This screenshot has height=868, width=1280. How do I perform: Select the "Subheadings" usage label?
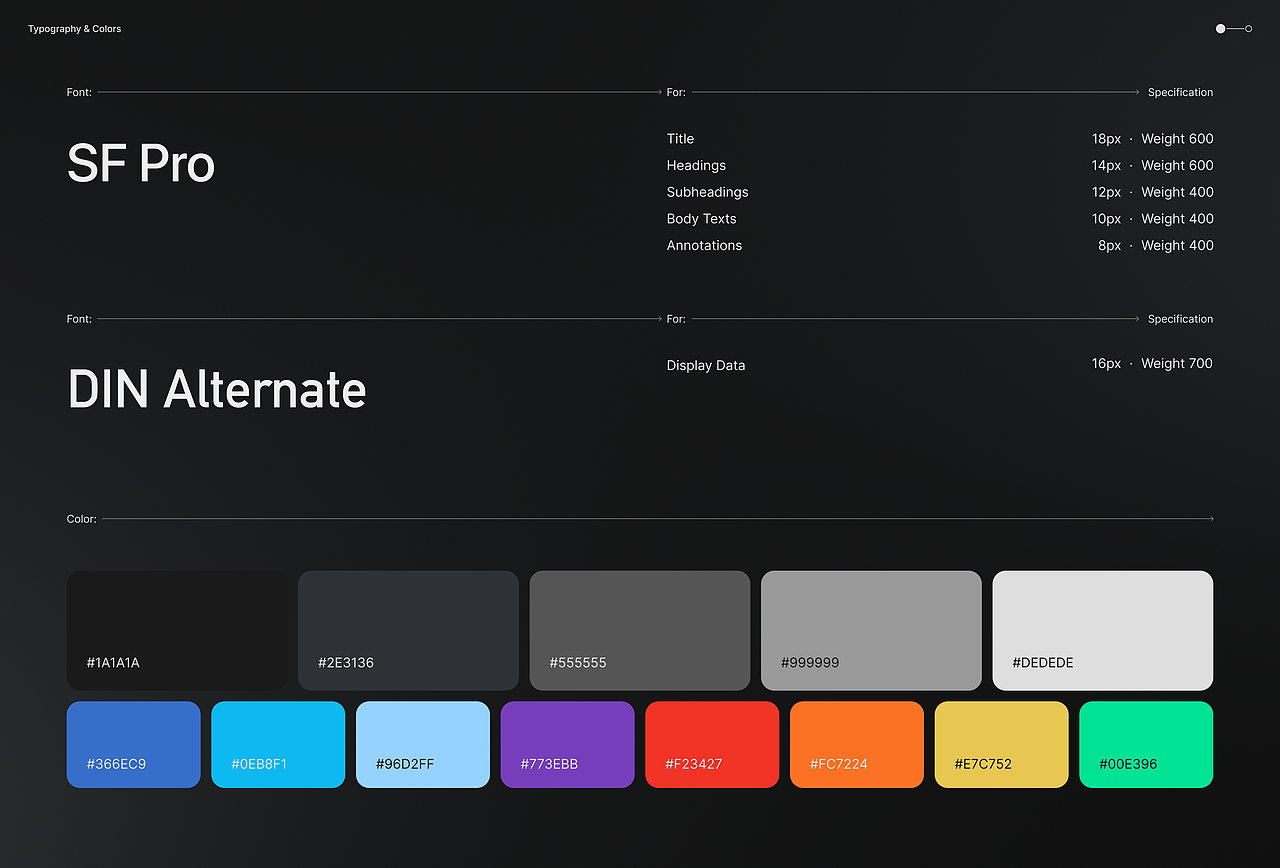(707, 192)
